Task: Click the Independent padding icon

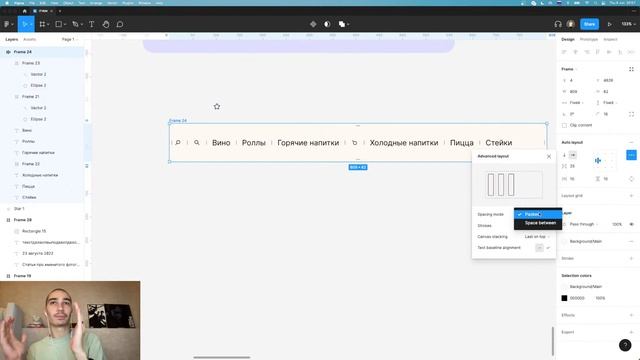Action: click(x=631, y=179)
